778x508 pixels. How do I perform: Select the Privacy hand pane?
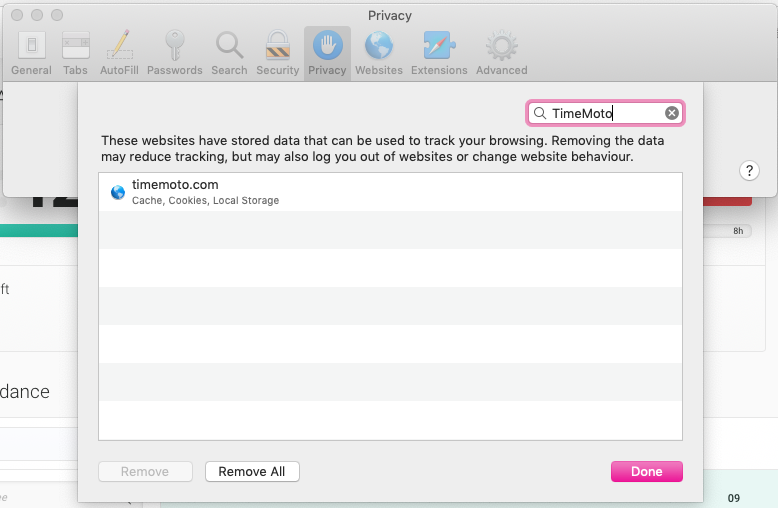327,53
